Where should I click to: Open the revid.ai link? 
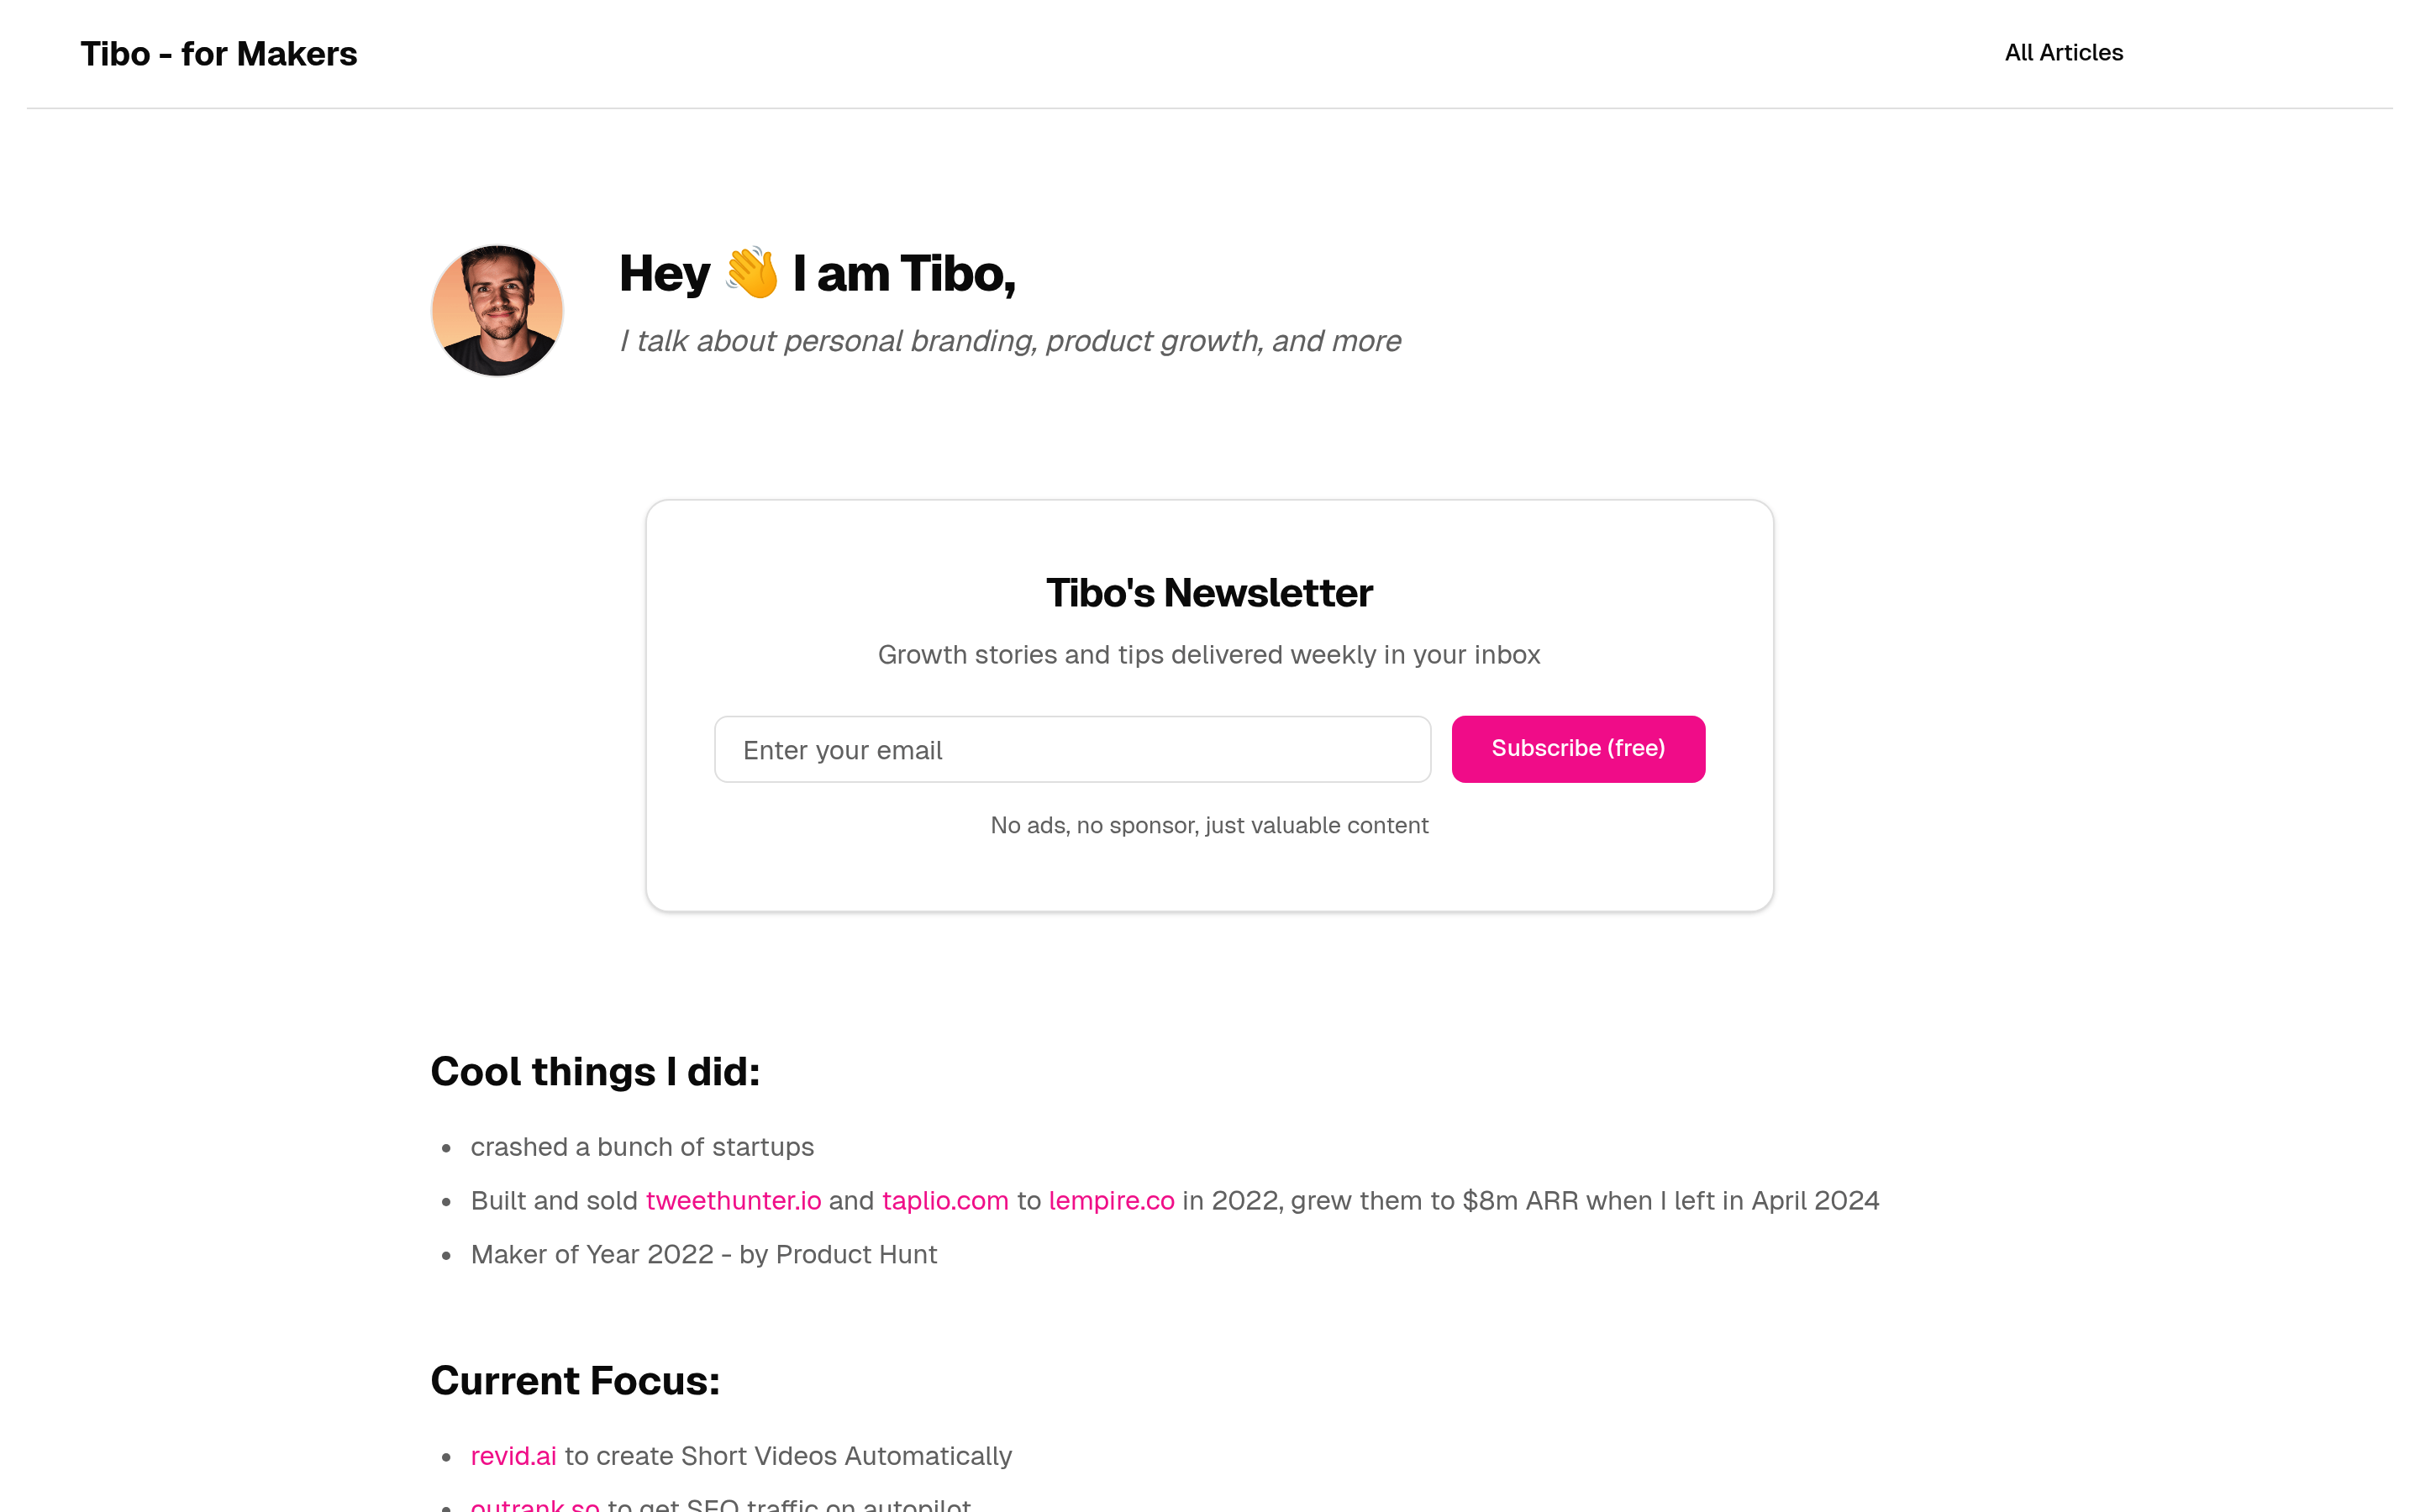[513, 1456]
